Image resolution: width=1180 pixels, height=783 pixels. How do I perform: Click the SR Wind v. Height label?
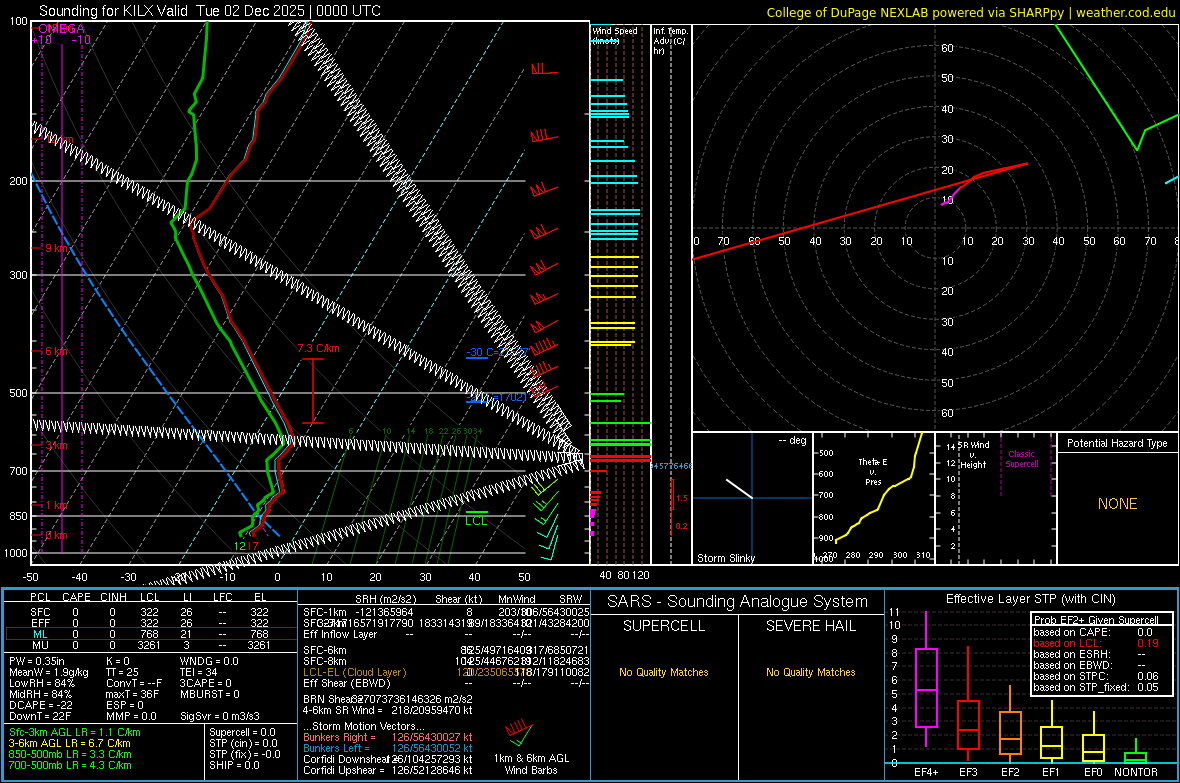974,455
